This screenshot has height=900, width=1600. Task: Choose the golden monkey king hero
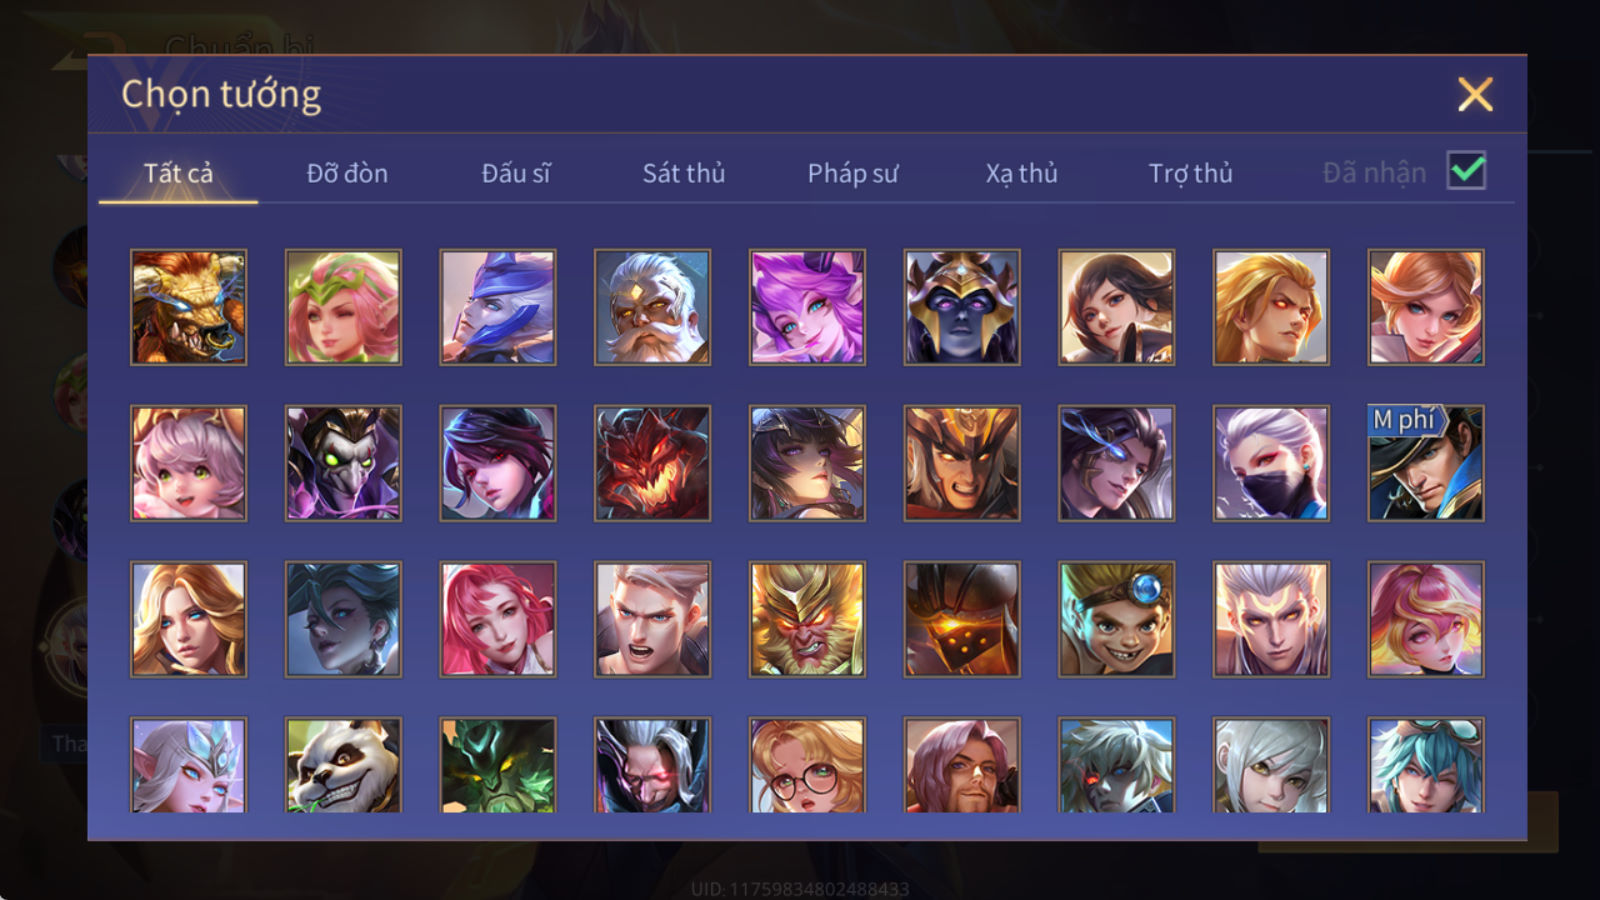click(x=807, y=619)
